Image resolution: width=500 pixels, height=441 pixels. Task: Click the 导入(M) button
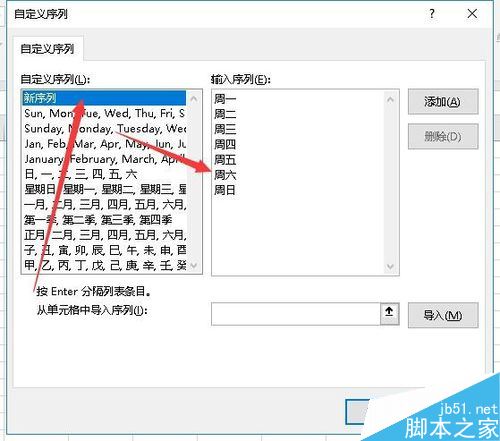click(x=443, y=315)
